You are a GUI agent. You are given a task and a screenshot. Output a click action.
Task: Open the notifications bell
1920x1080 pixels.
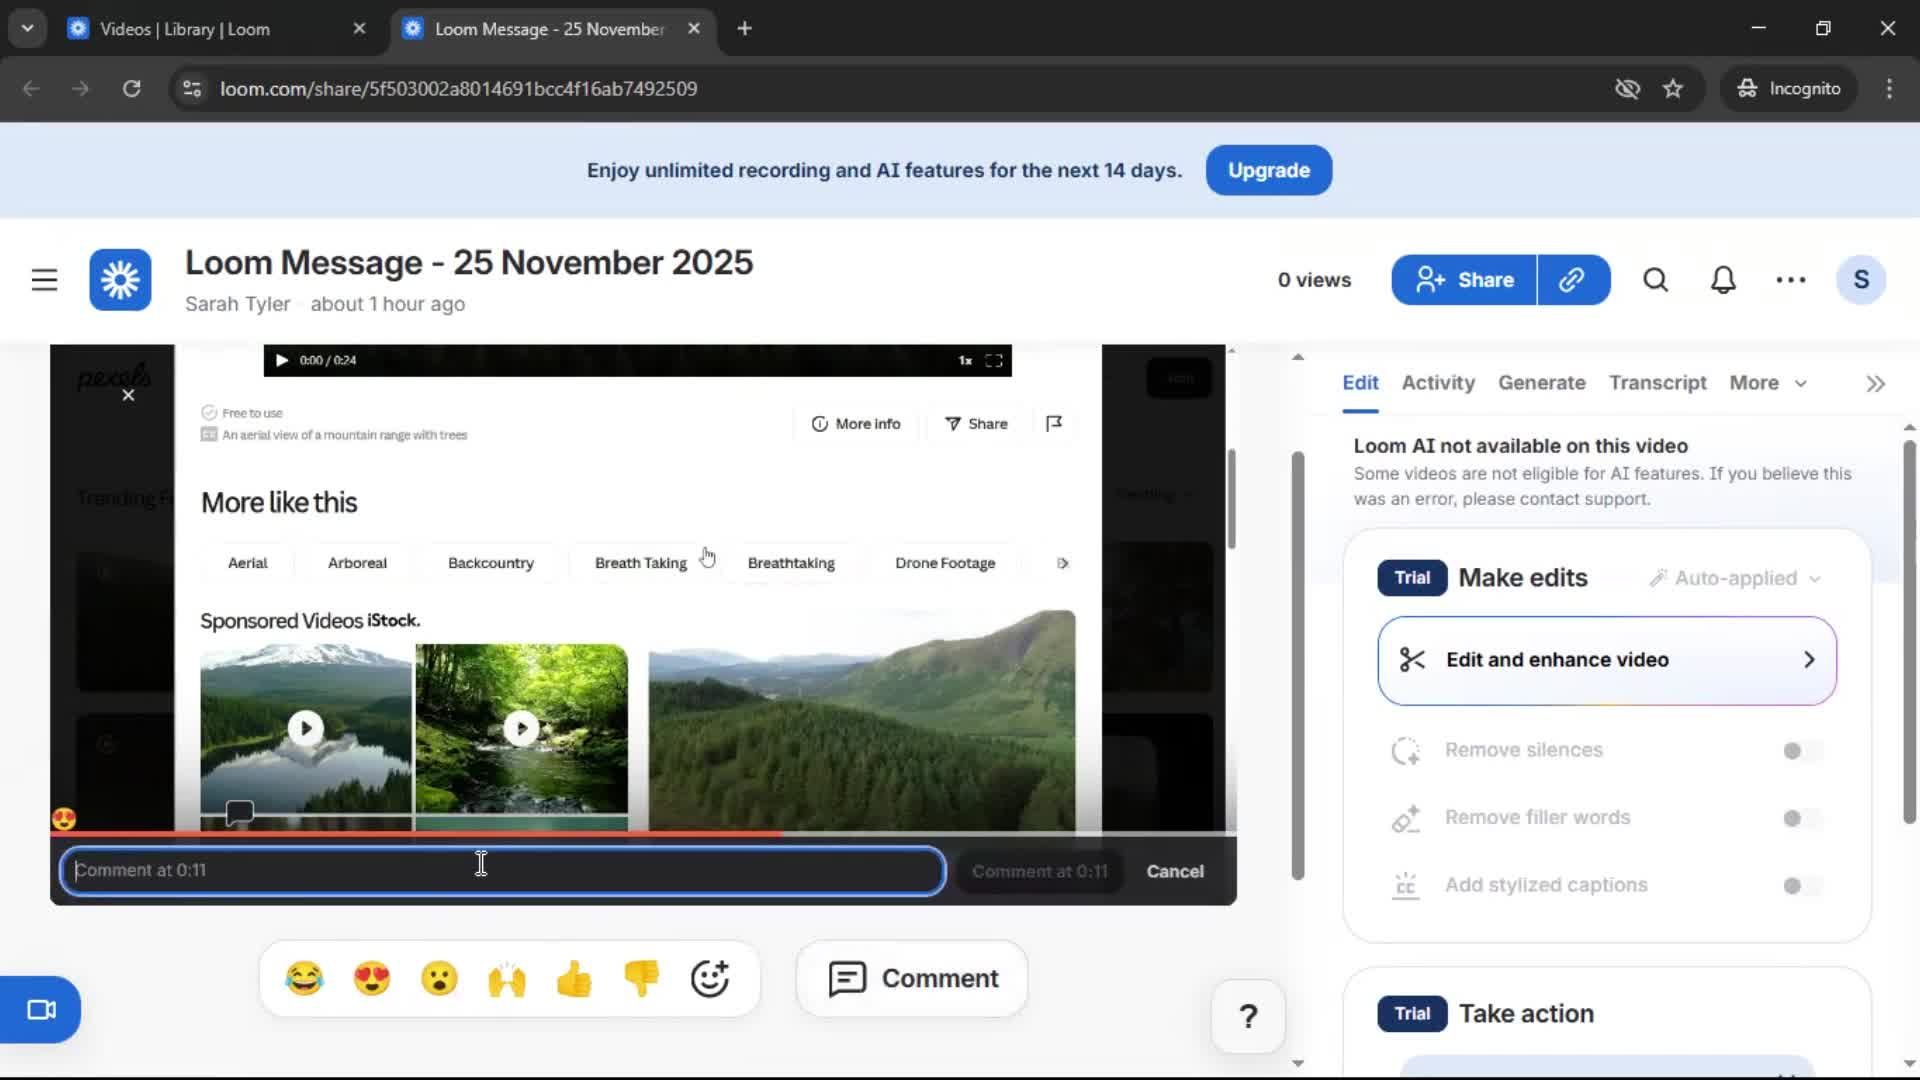click(1722, 280)
